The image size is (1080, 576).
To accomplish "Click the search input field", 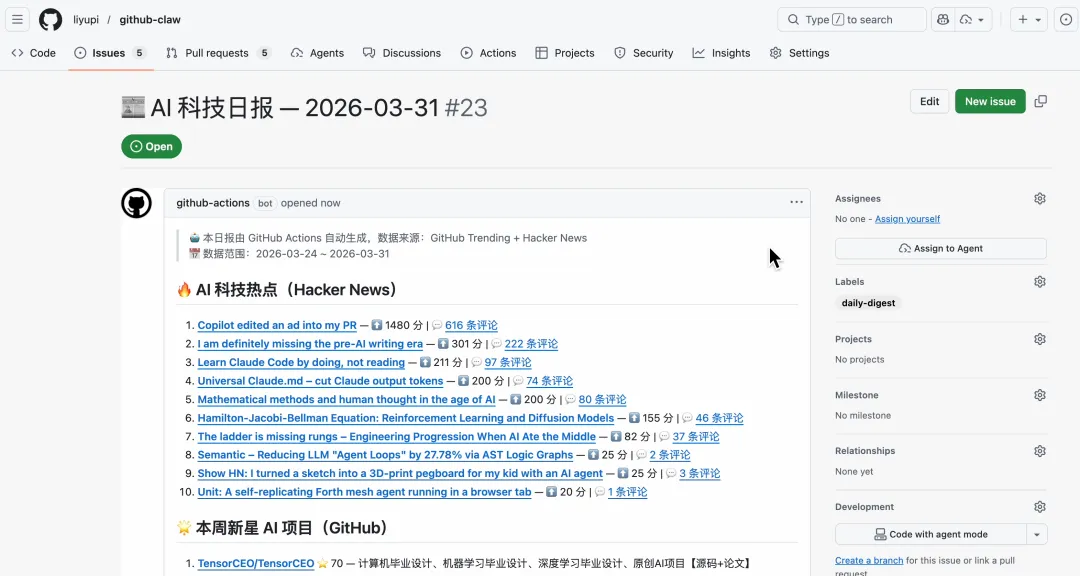I will point(852,20).
